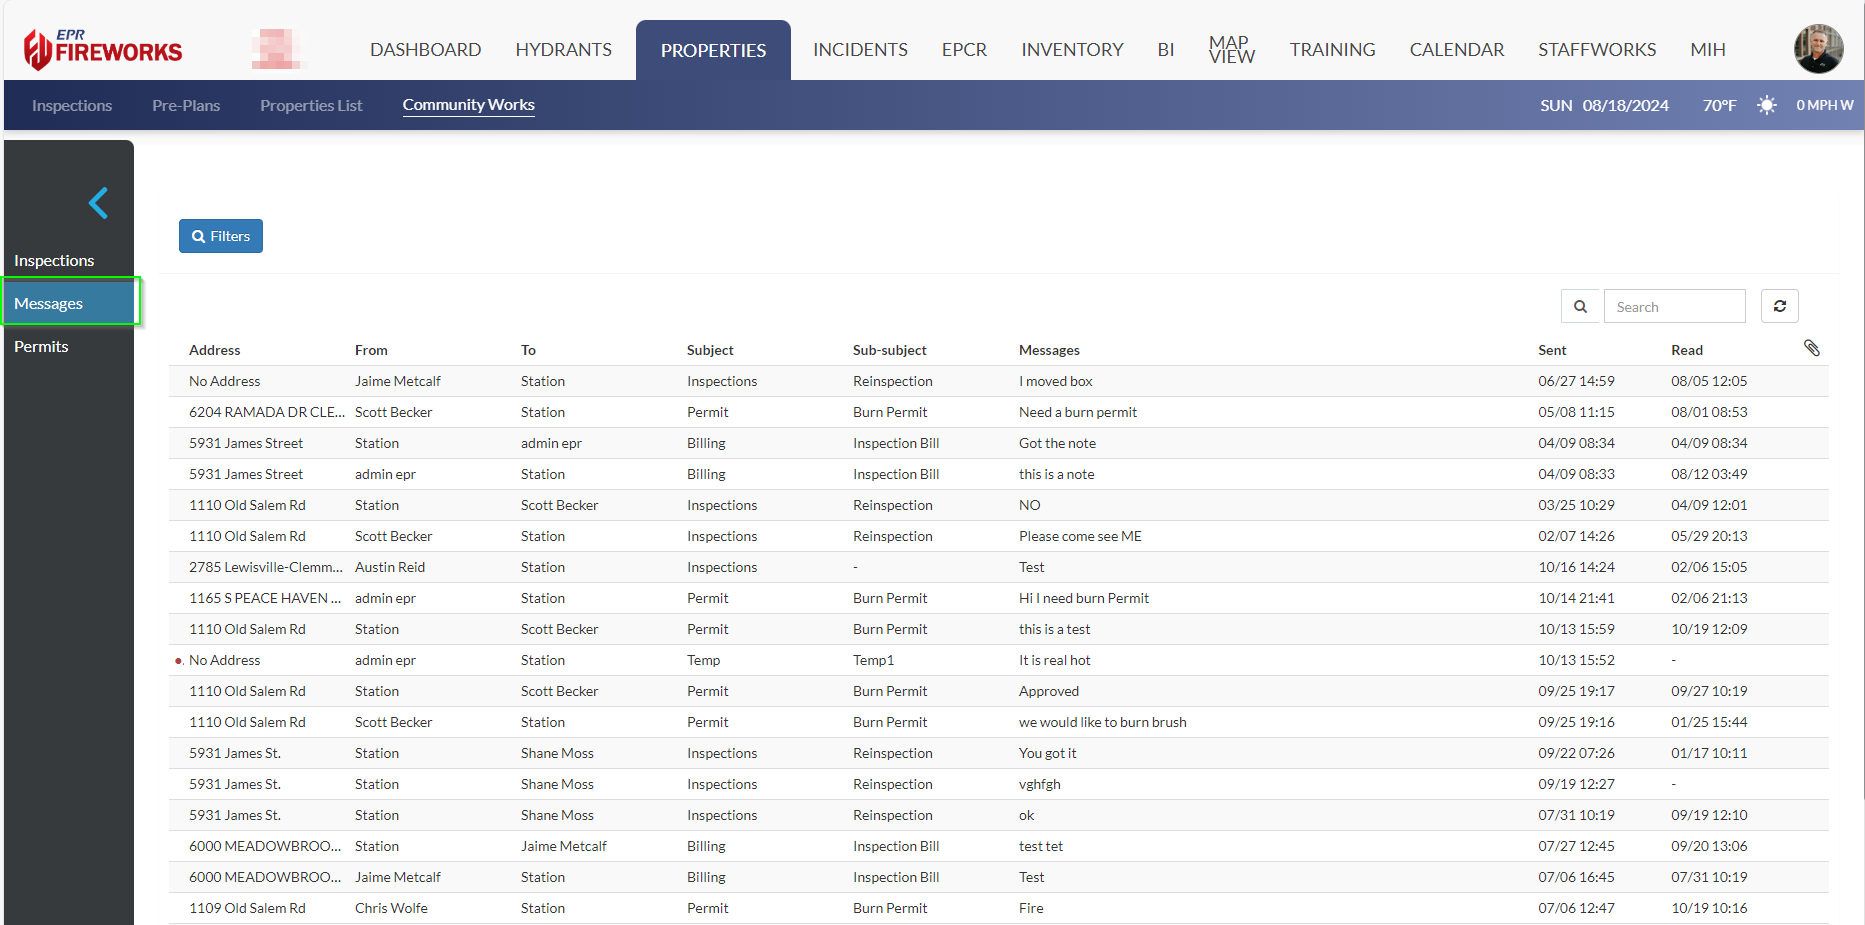Viewport: 1865px width, 925px height.
Task: Switch to the Incidents tab
Action: point(860,50)
